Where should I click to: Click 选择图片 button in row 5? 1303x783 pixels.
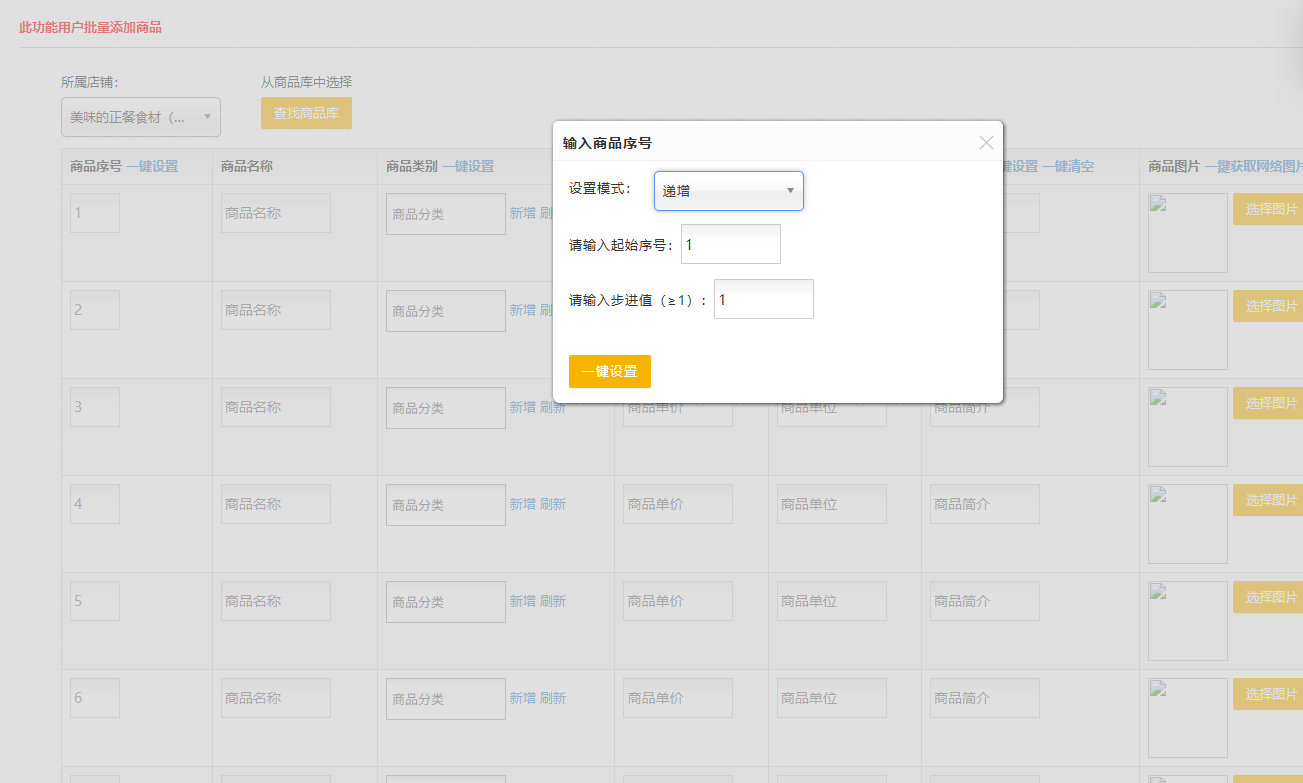point(1268,597)
